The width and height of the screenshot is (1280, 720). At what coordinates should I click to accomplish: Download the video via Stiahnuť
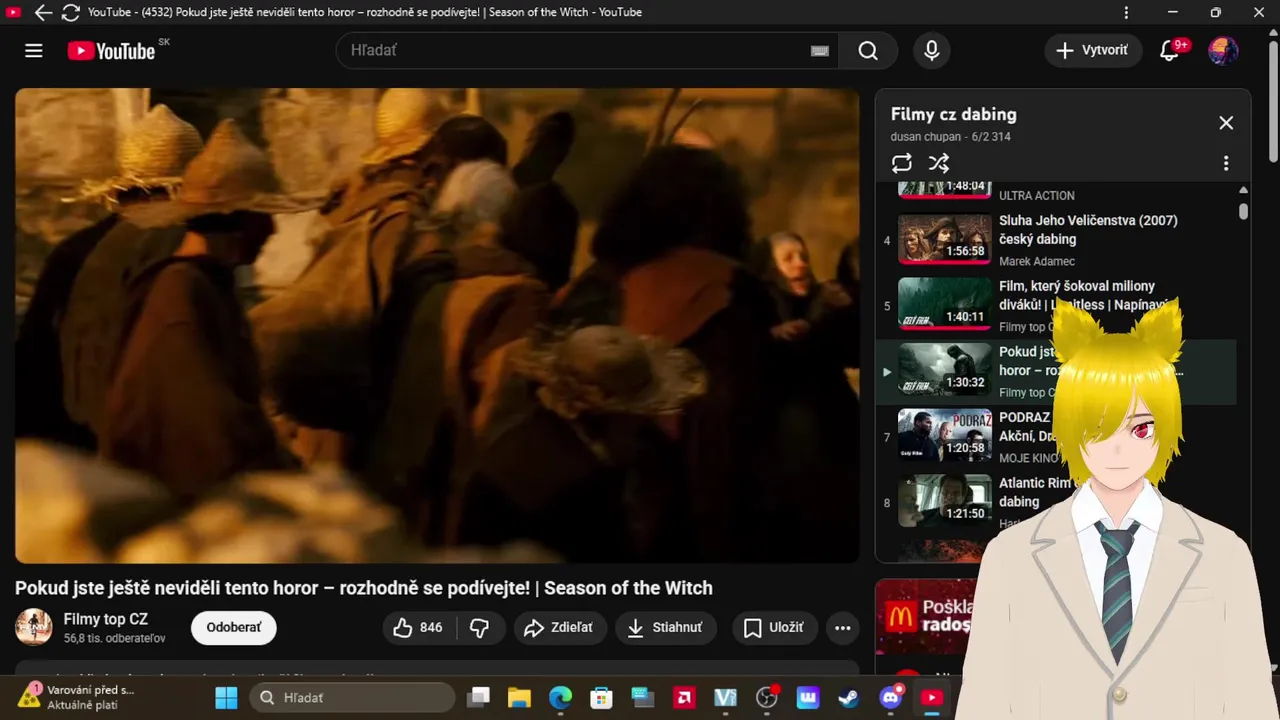pyautogui.click(x=666, y=628)
